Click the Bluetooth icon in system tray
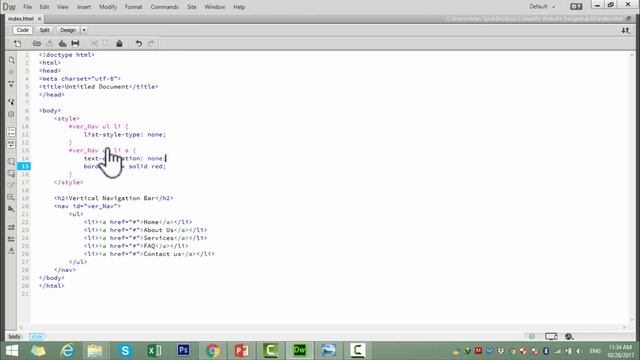This screenshot has width=640, height=360. coord(546,351)
